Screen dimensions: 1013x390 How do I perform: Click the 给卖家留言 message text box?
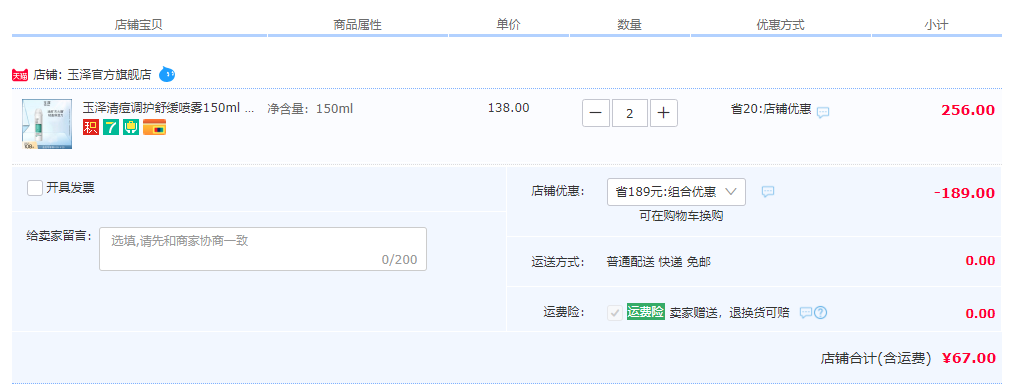tap(263, 249)
